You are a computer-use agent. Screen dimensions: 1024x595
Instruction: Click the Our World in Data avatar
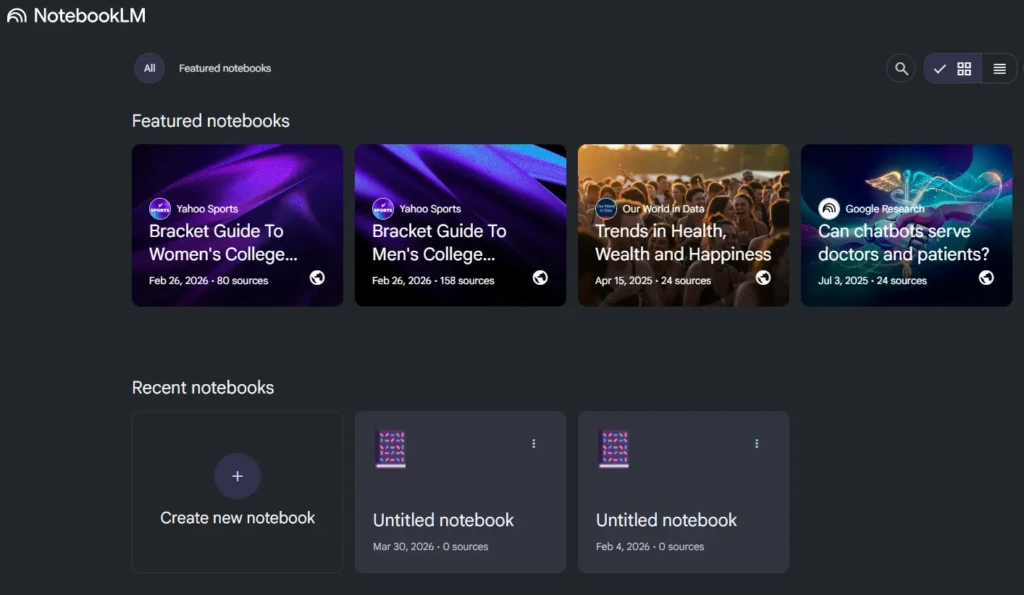pos(605,208)
